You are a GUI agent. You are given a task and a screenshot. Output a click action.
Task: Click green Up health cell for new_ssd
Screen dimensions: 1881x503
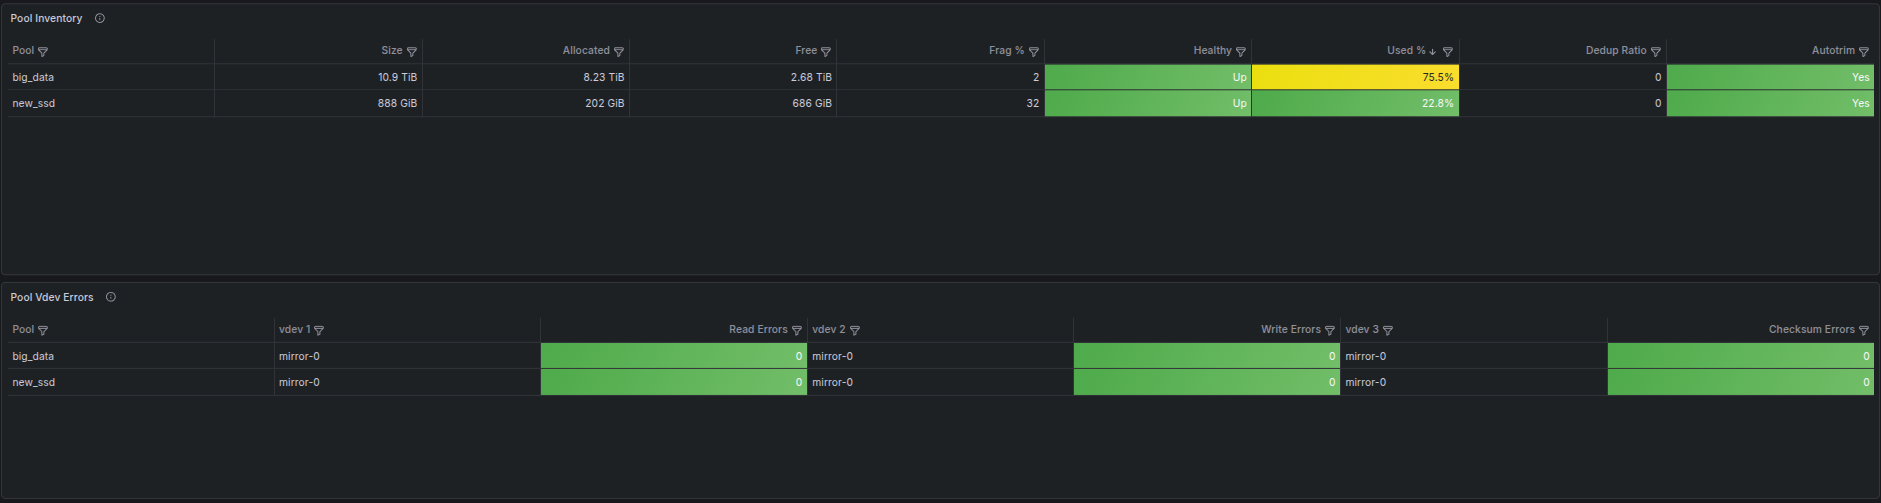[x=1148, y=103]
